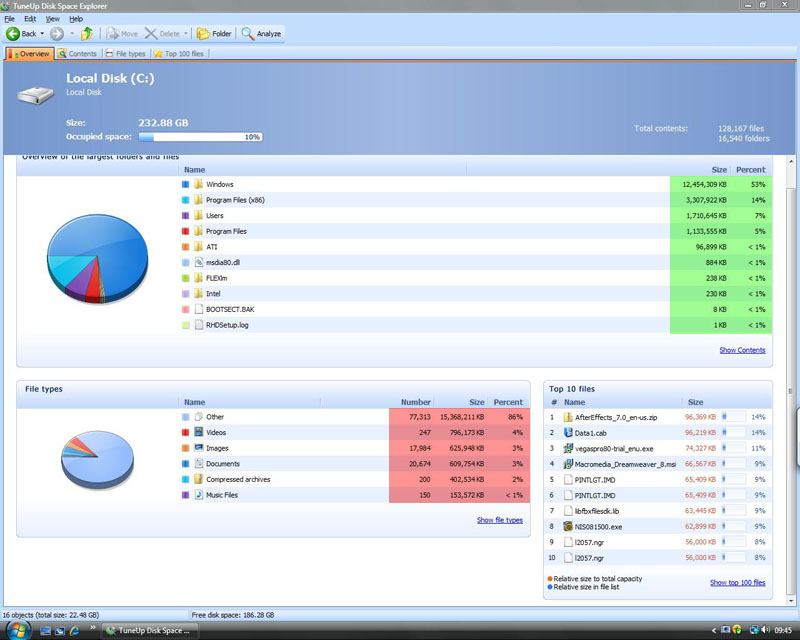Click the NIS081500.exe file icon
This screenshot has width=800, height=640.
point(567,527)
